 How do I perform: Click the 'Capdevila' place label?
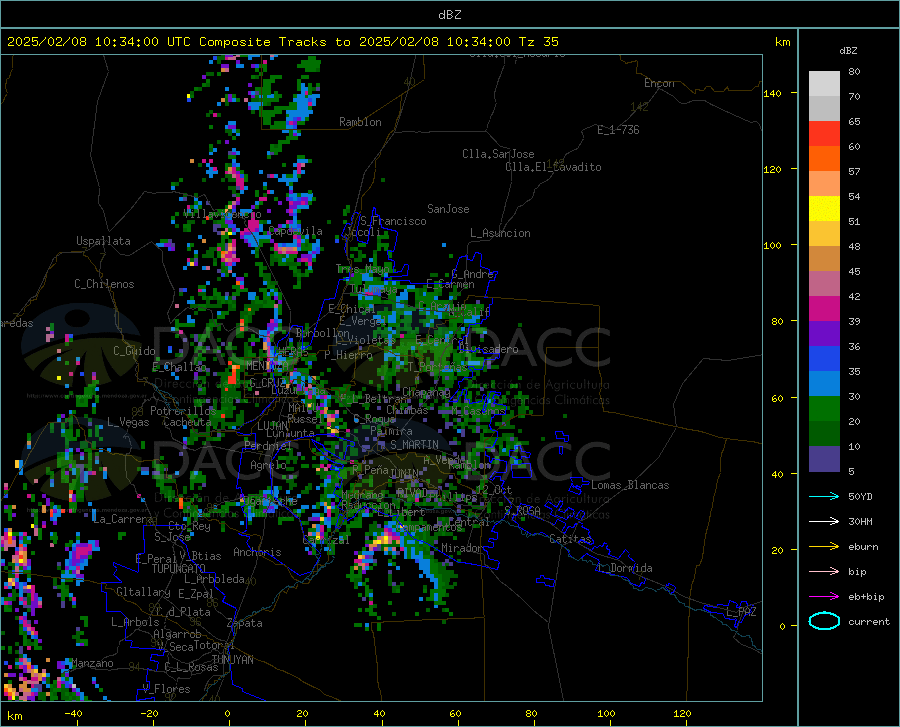click(x=295, y=231)
